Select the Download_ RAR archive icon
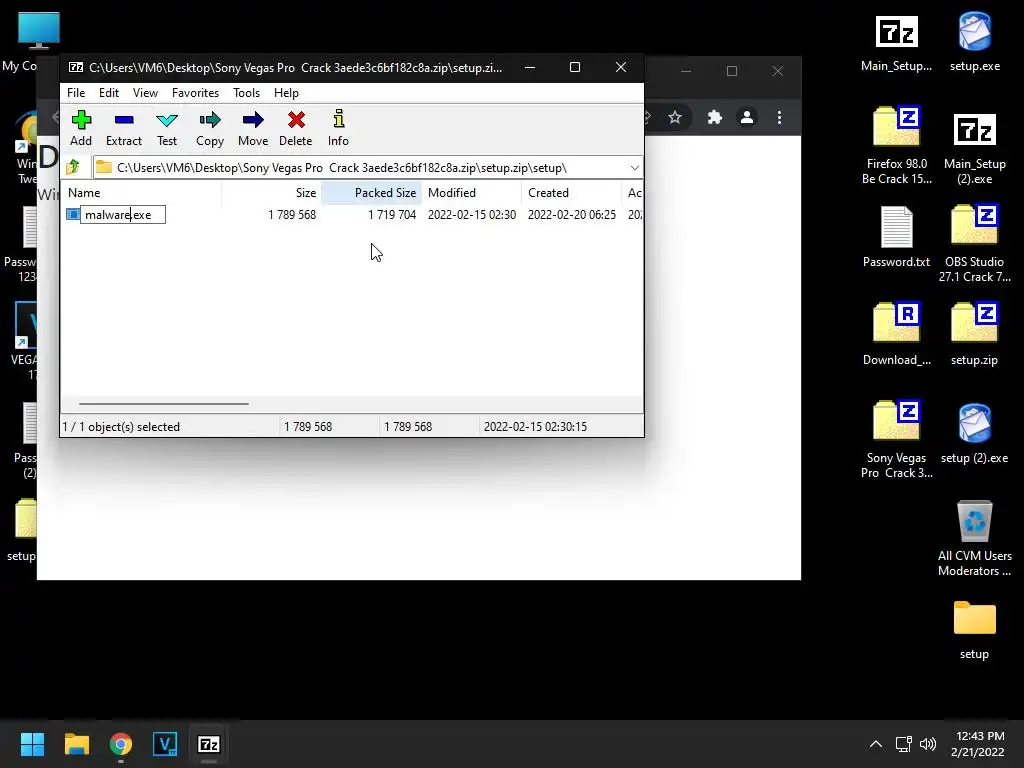This screenshot has width=1024, height=768. pos(896,334)
